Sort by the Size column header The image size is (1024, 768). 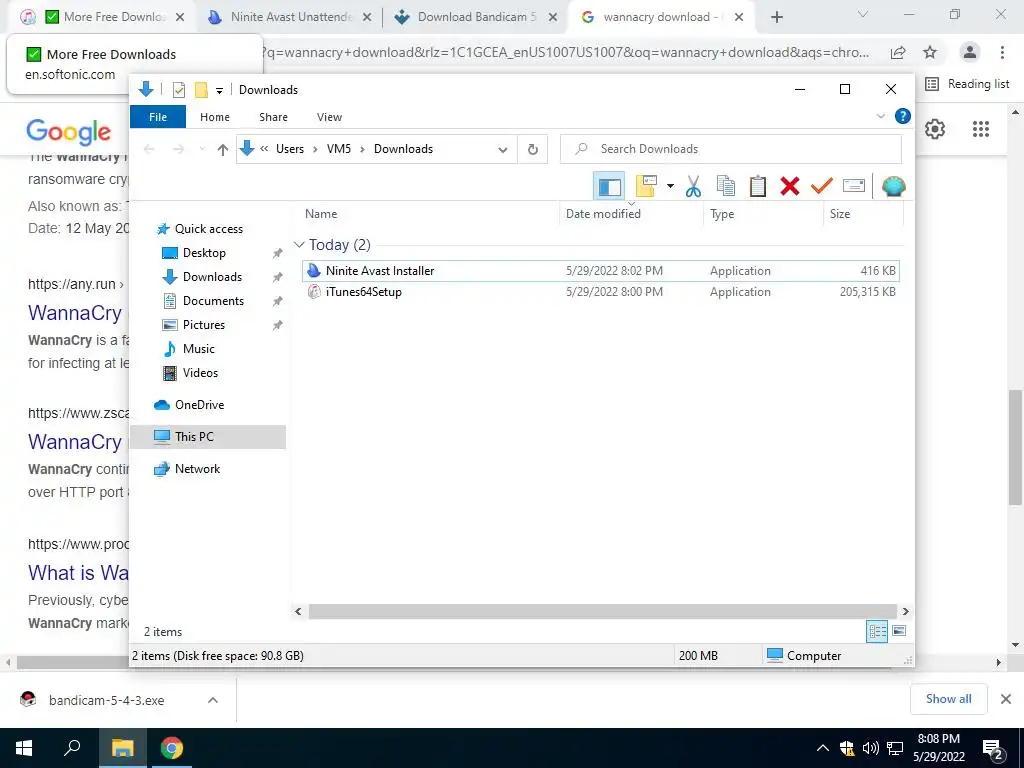[863, 214]
